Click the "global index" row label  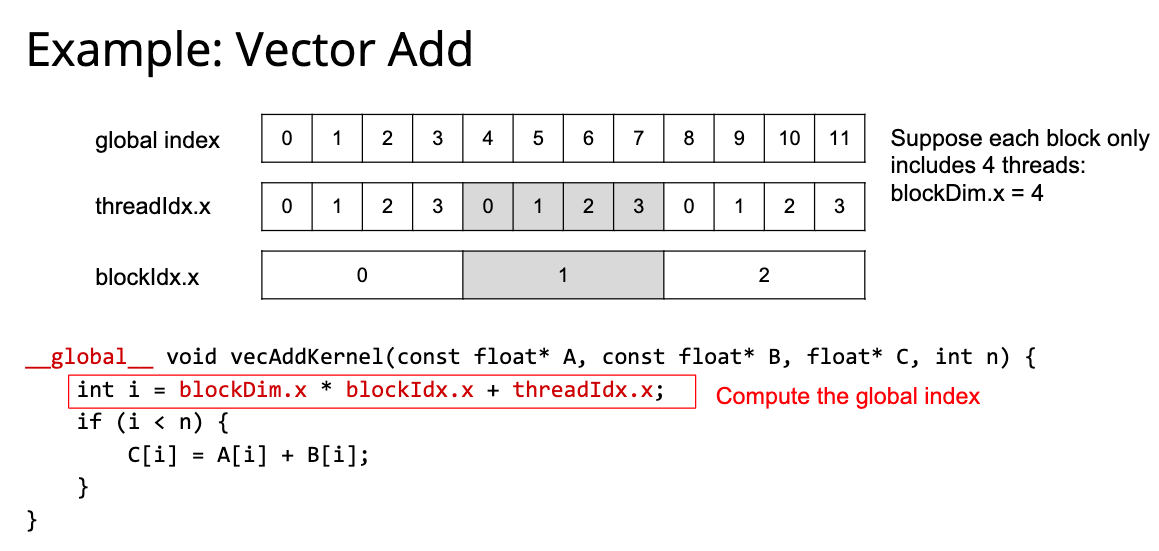coord(157,141)
